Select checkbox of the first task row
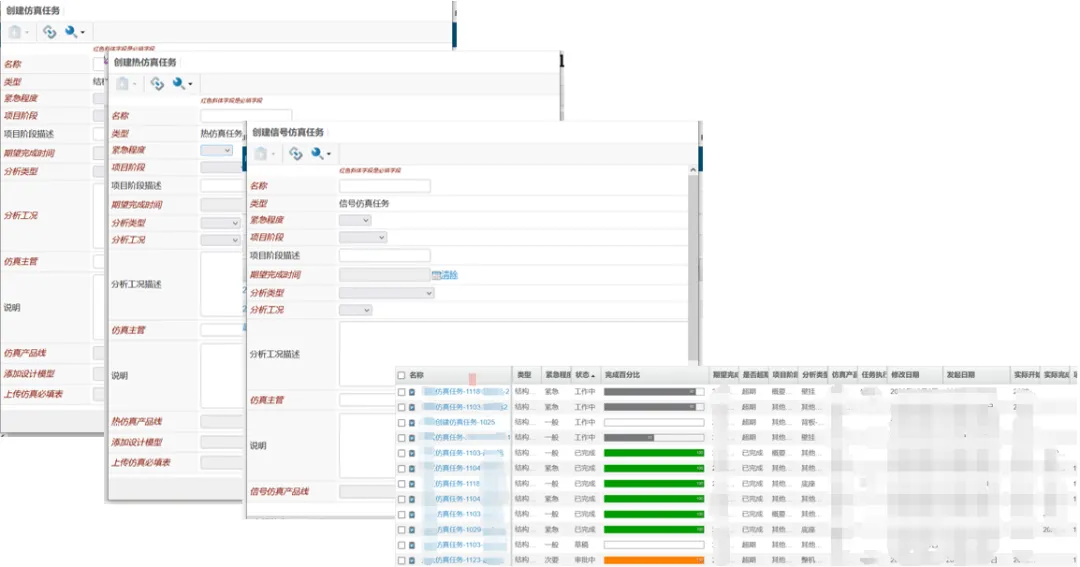 pyautogui.click(x=402, y=392)
